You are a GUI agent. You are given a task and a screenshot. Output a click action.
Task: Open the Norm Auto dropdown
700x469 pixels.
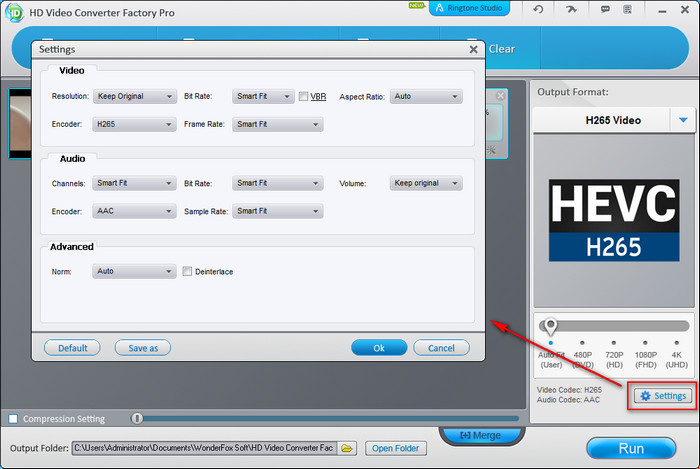pos(134,271)
